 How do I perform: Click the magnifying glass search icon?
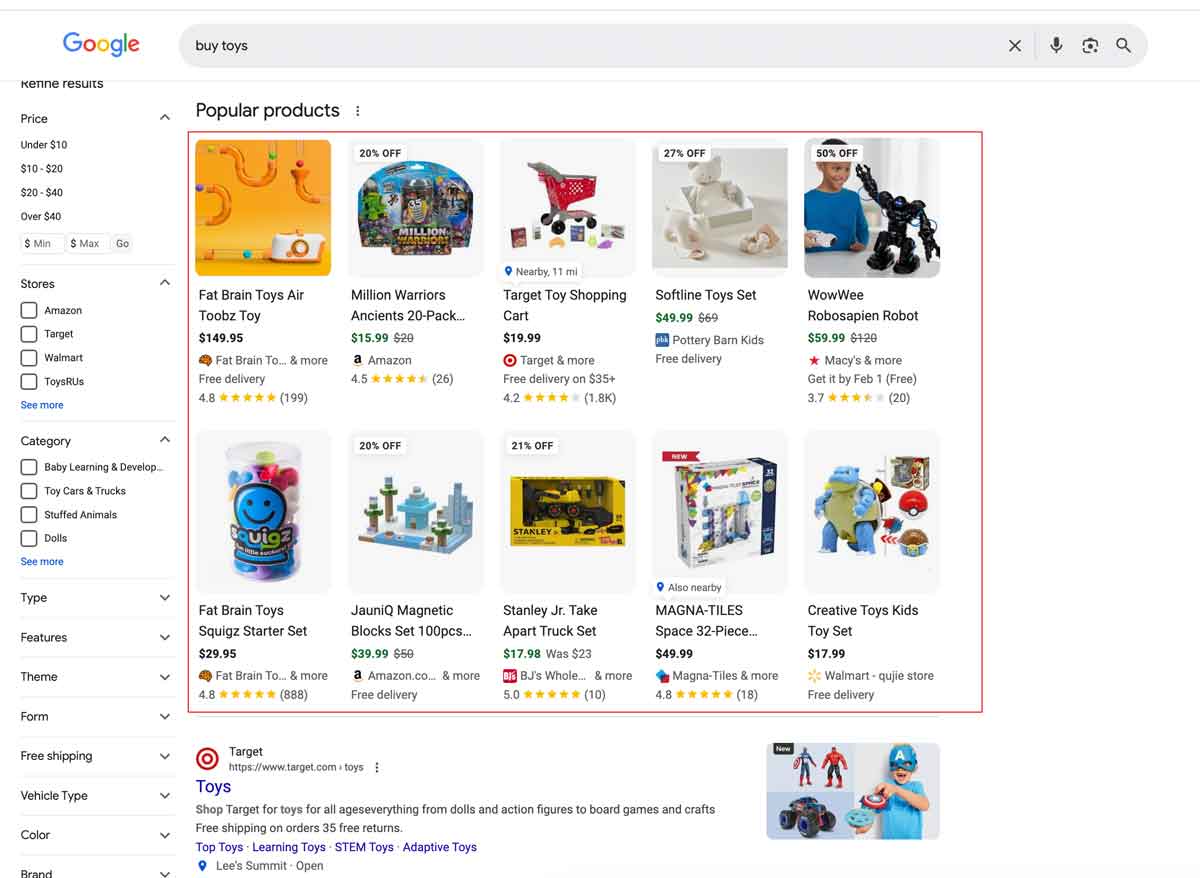[x=1124, y=46]
